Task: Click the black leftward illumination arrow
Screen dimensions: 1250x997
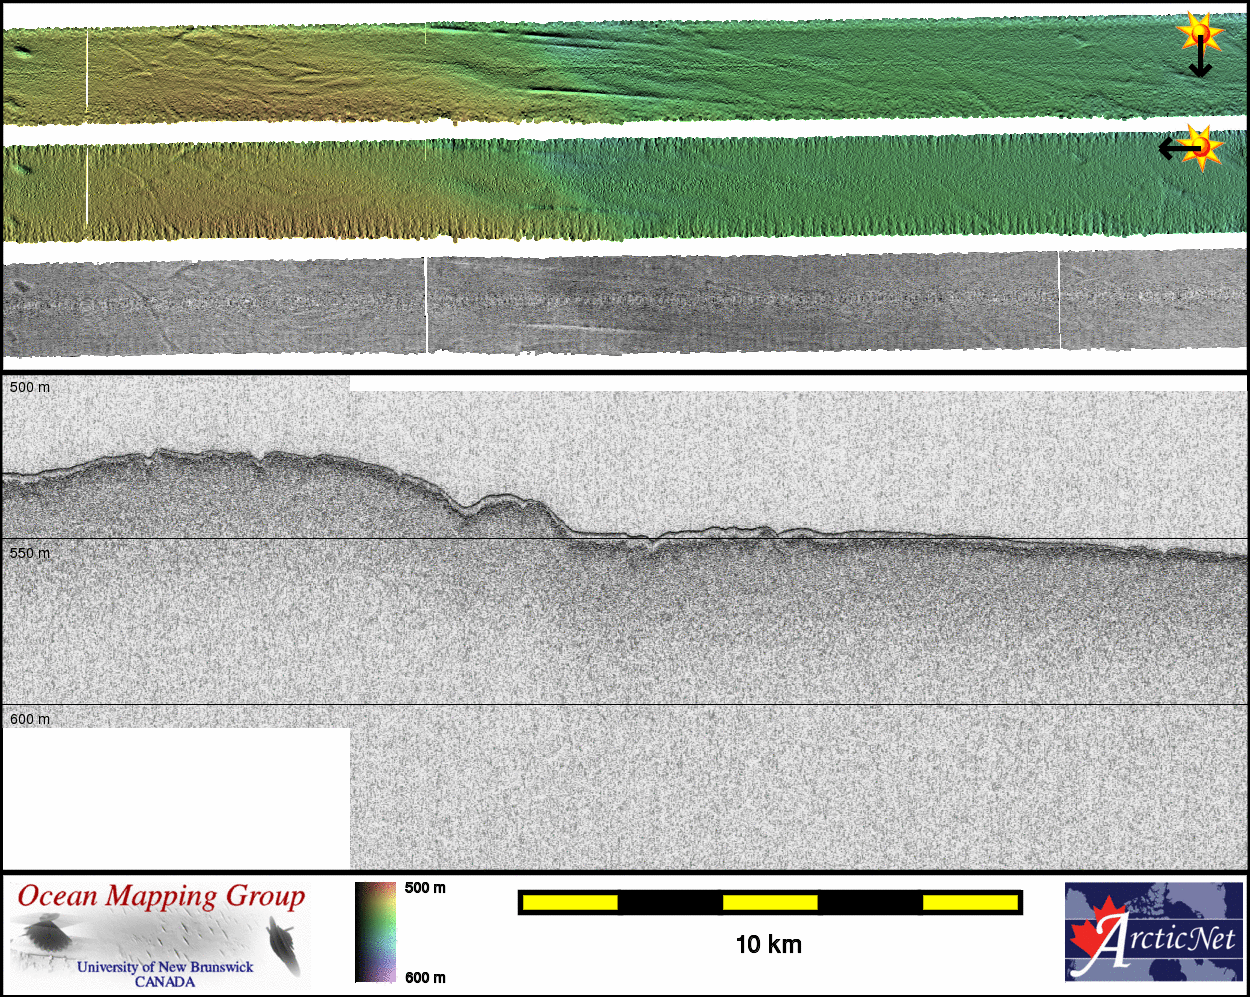Action: pos(1176,149)
